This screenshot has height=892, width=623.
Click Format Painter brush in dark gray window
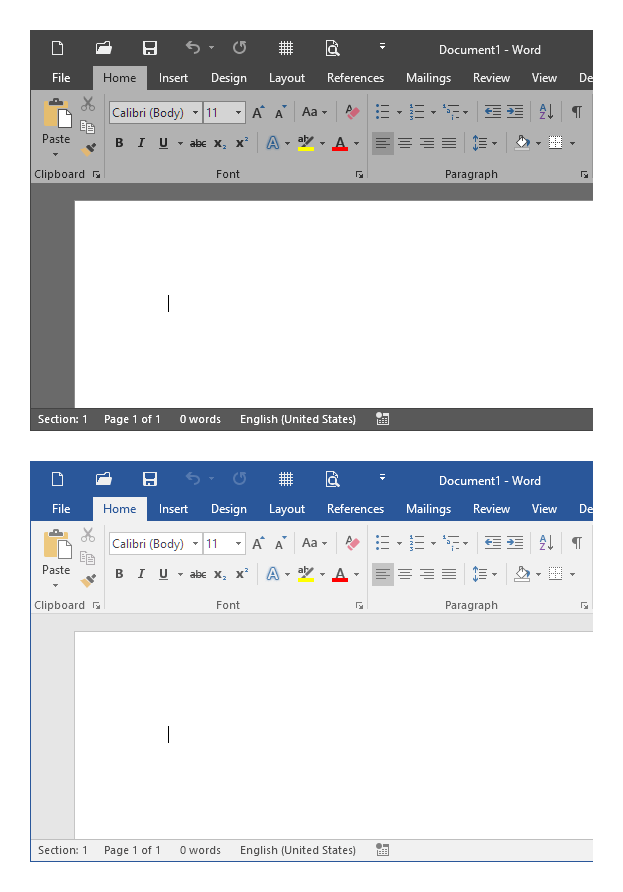[x=88, y=149]
